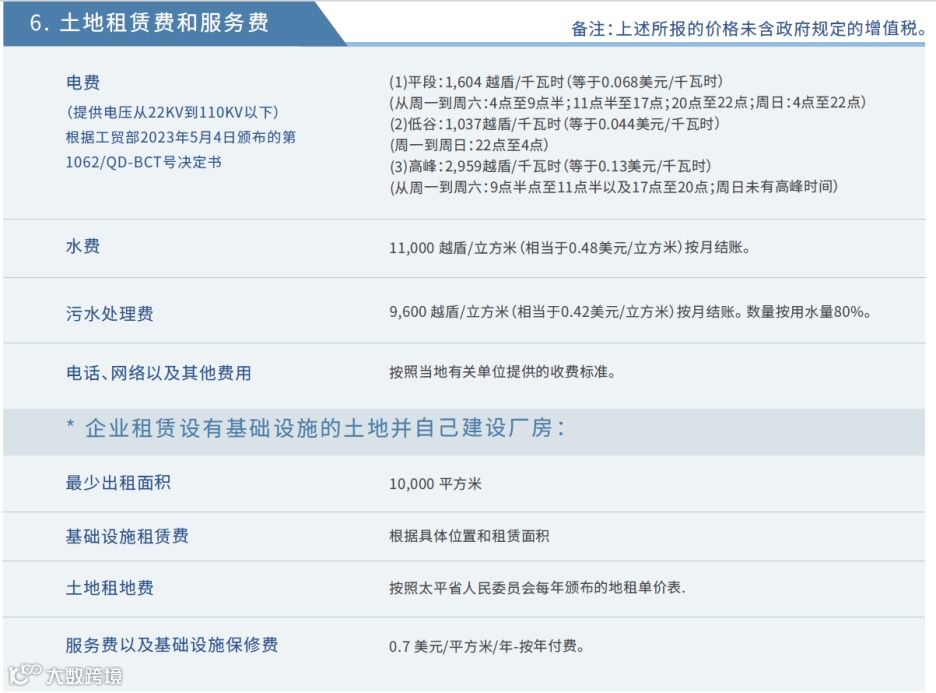Click the line starting '(从周一到周六:9点半点至11点半'
Image resolution: width=936 pixels, height=693 pixels.
pyautogui.click(x=614, y=187)
